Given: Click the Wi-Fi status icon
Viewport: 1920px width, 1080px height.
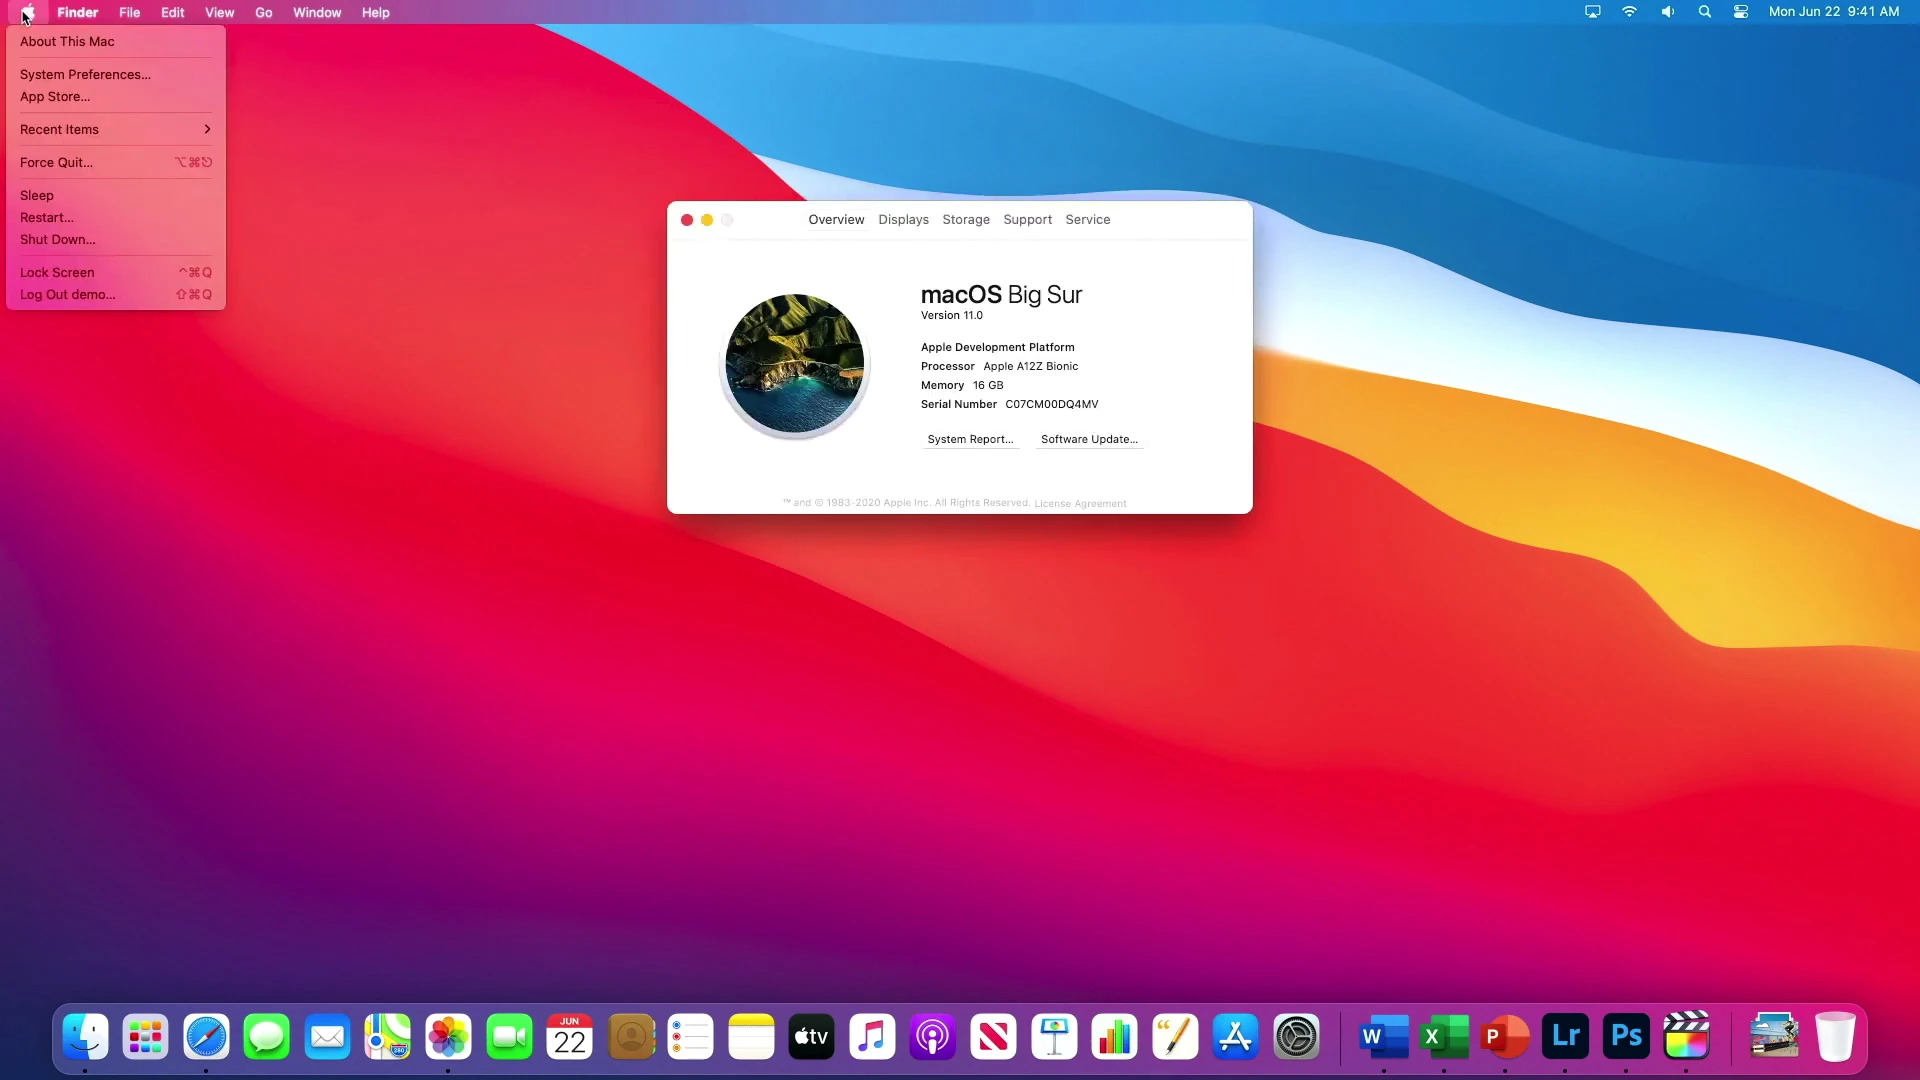Looking at the screenshot, I should point(1629,12).
